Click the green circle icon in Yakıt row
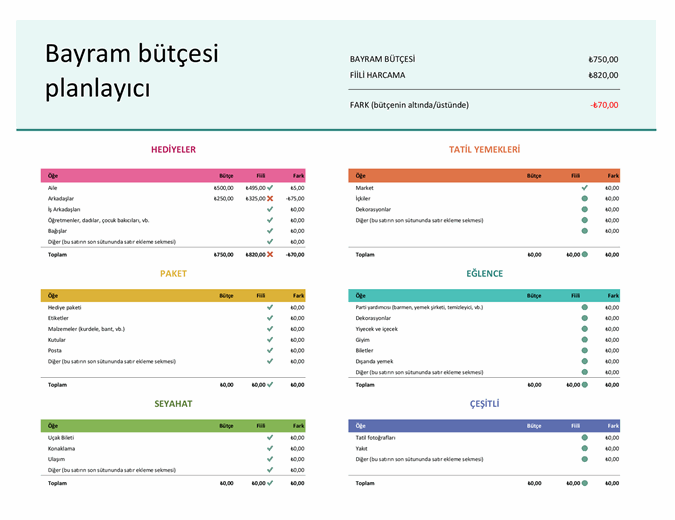The height and width of the screenshot is (520, 675). (x=584, y=448)
